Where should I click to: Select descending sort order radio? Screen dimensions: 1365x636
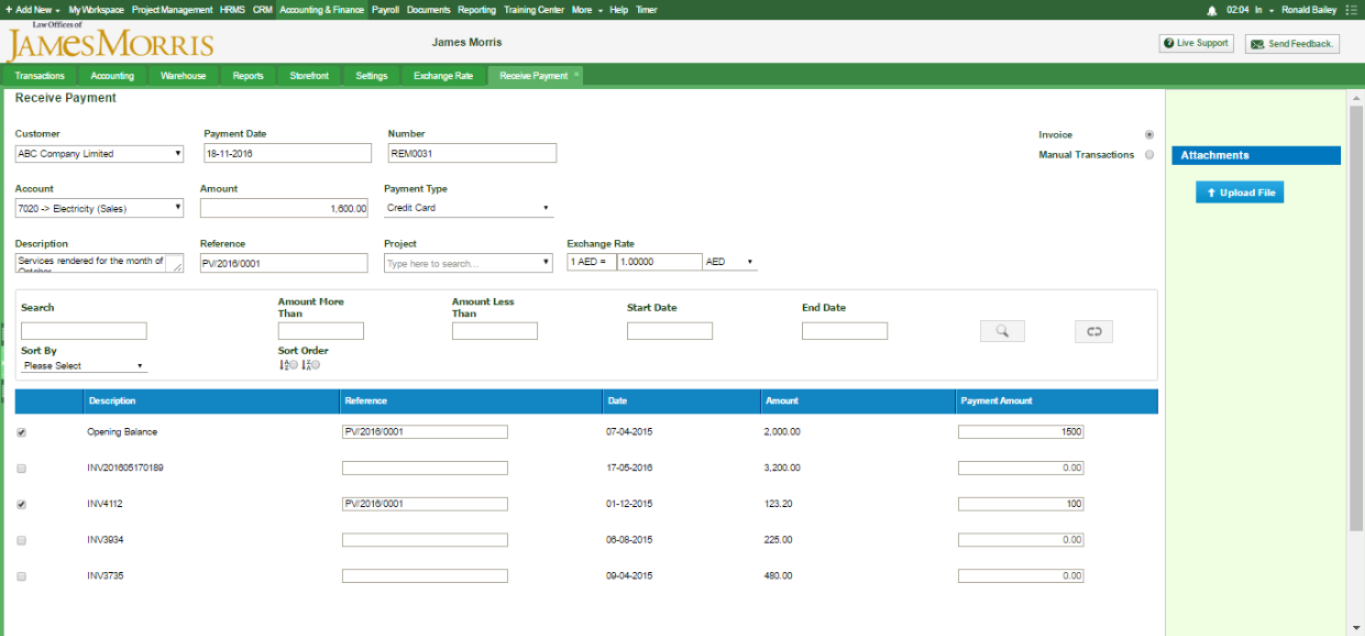[x=314, y=365]
